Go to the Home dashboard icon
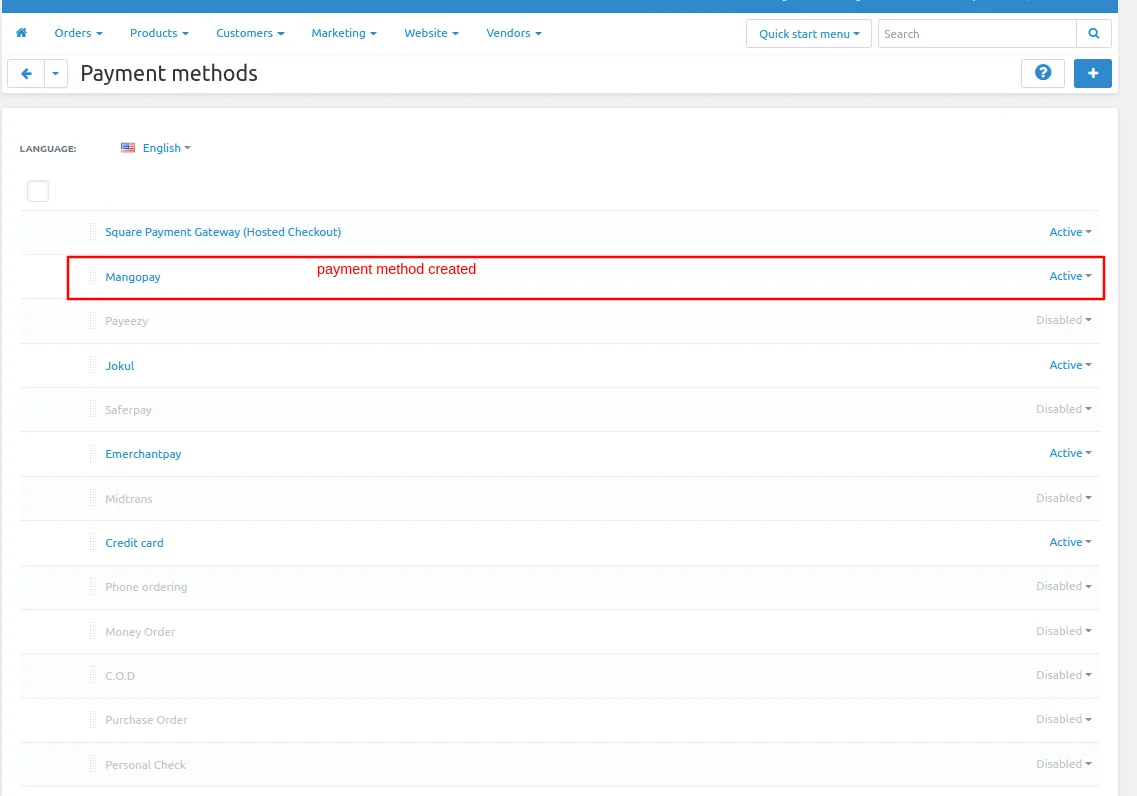This screenshot has height=796, width=1137. (21, 33)
